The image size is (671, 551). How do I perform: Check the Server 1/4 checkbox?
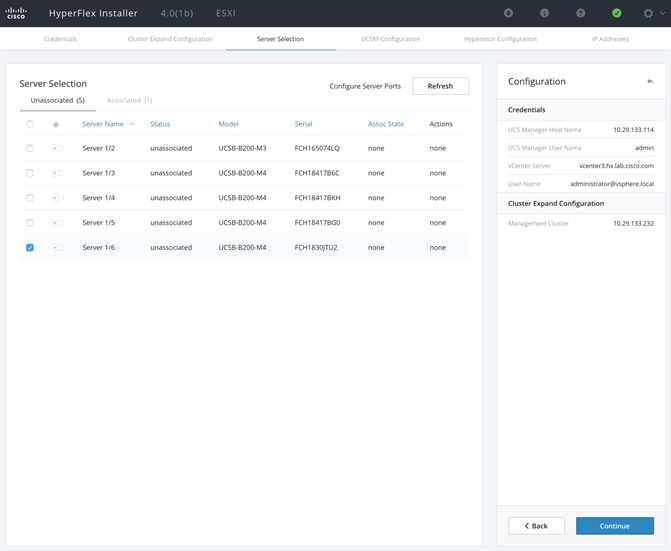click(30, 198)
